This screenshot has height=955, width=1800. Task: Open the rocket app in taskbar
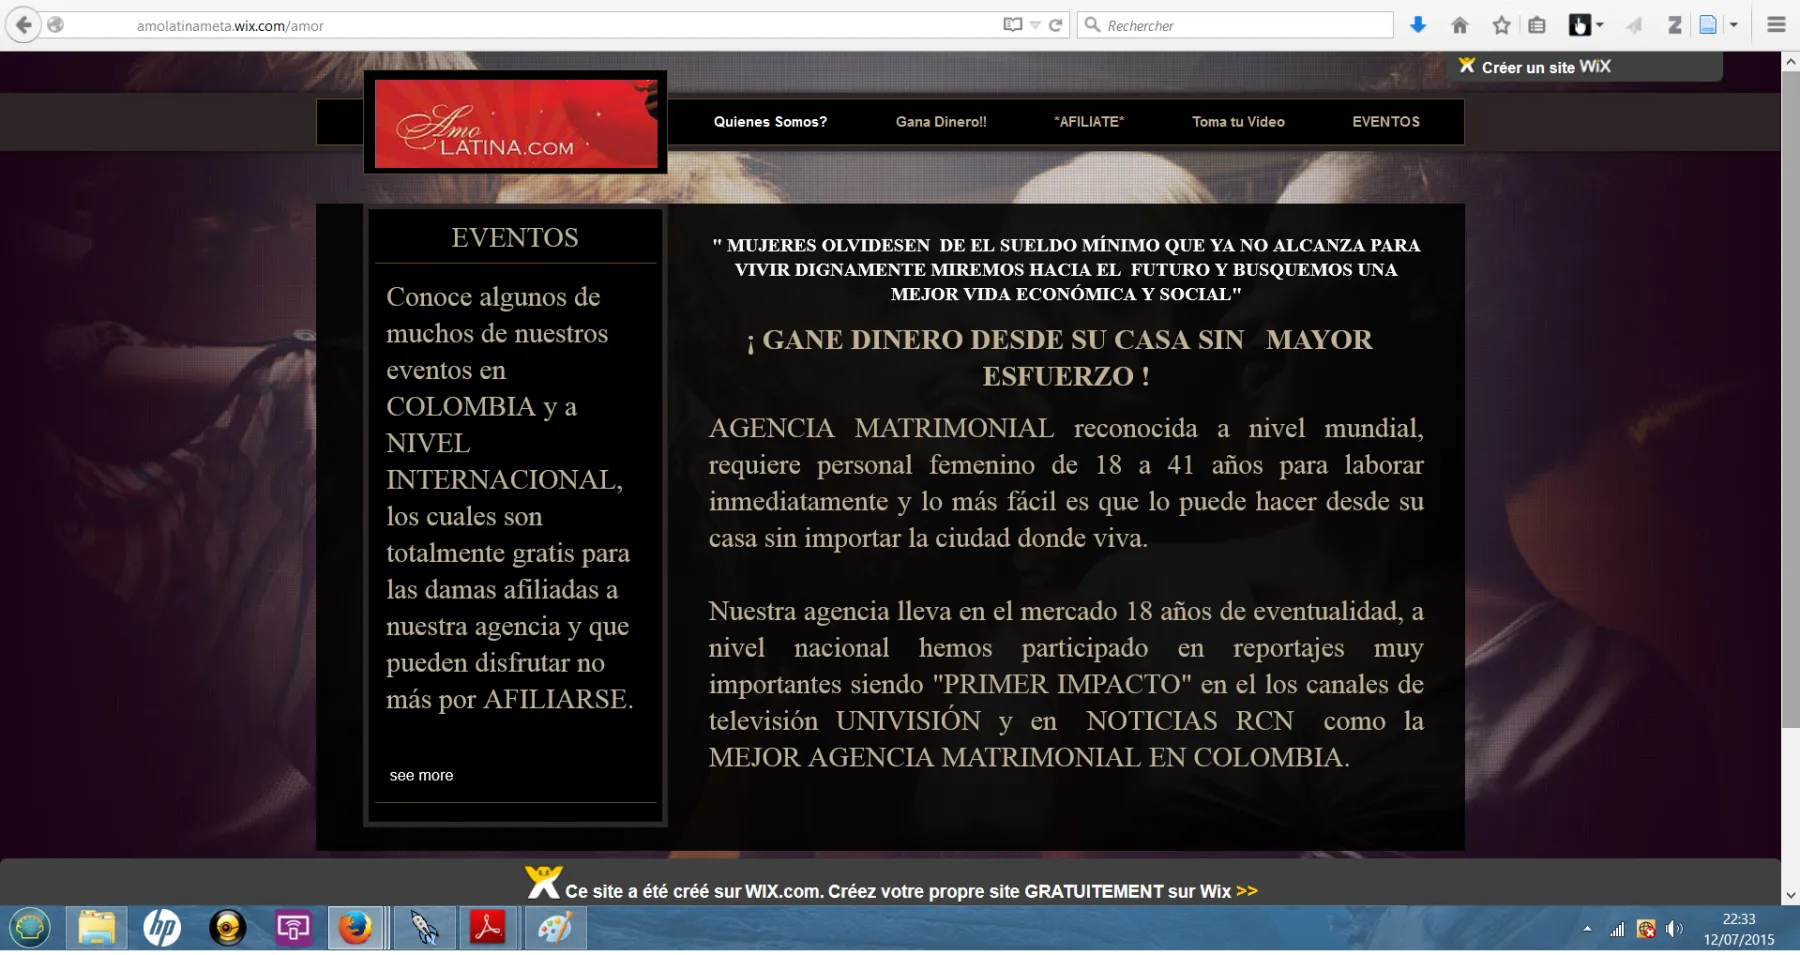tap(424, 928)
